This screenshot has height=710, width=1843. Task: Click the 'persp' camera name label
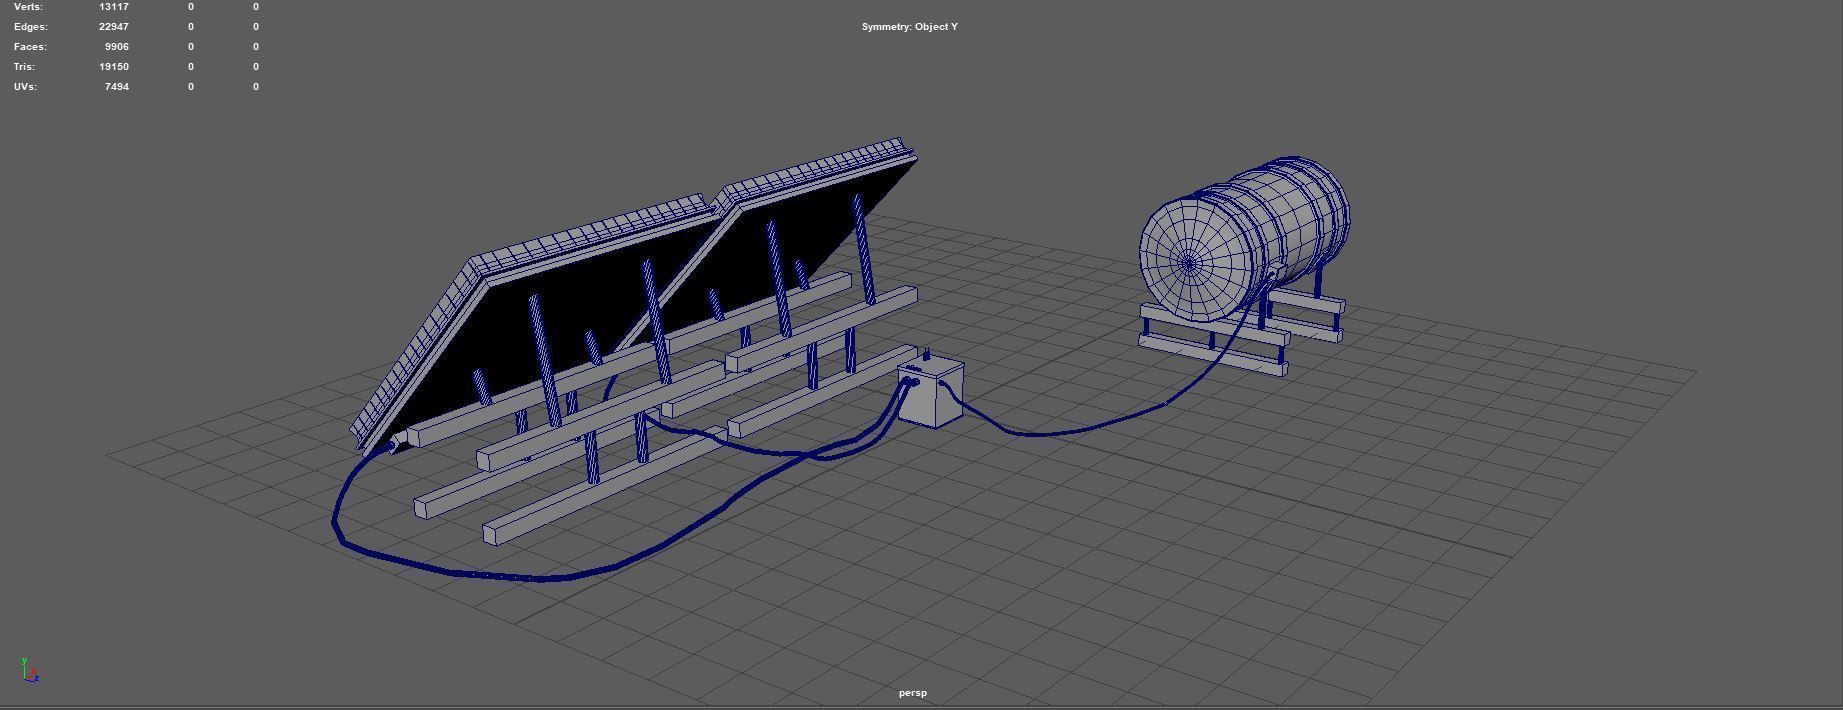(913, 693)
